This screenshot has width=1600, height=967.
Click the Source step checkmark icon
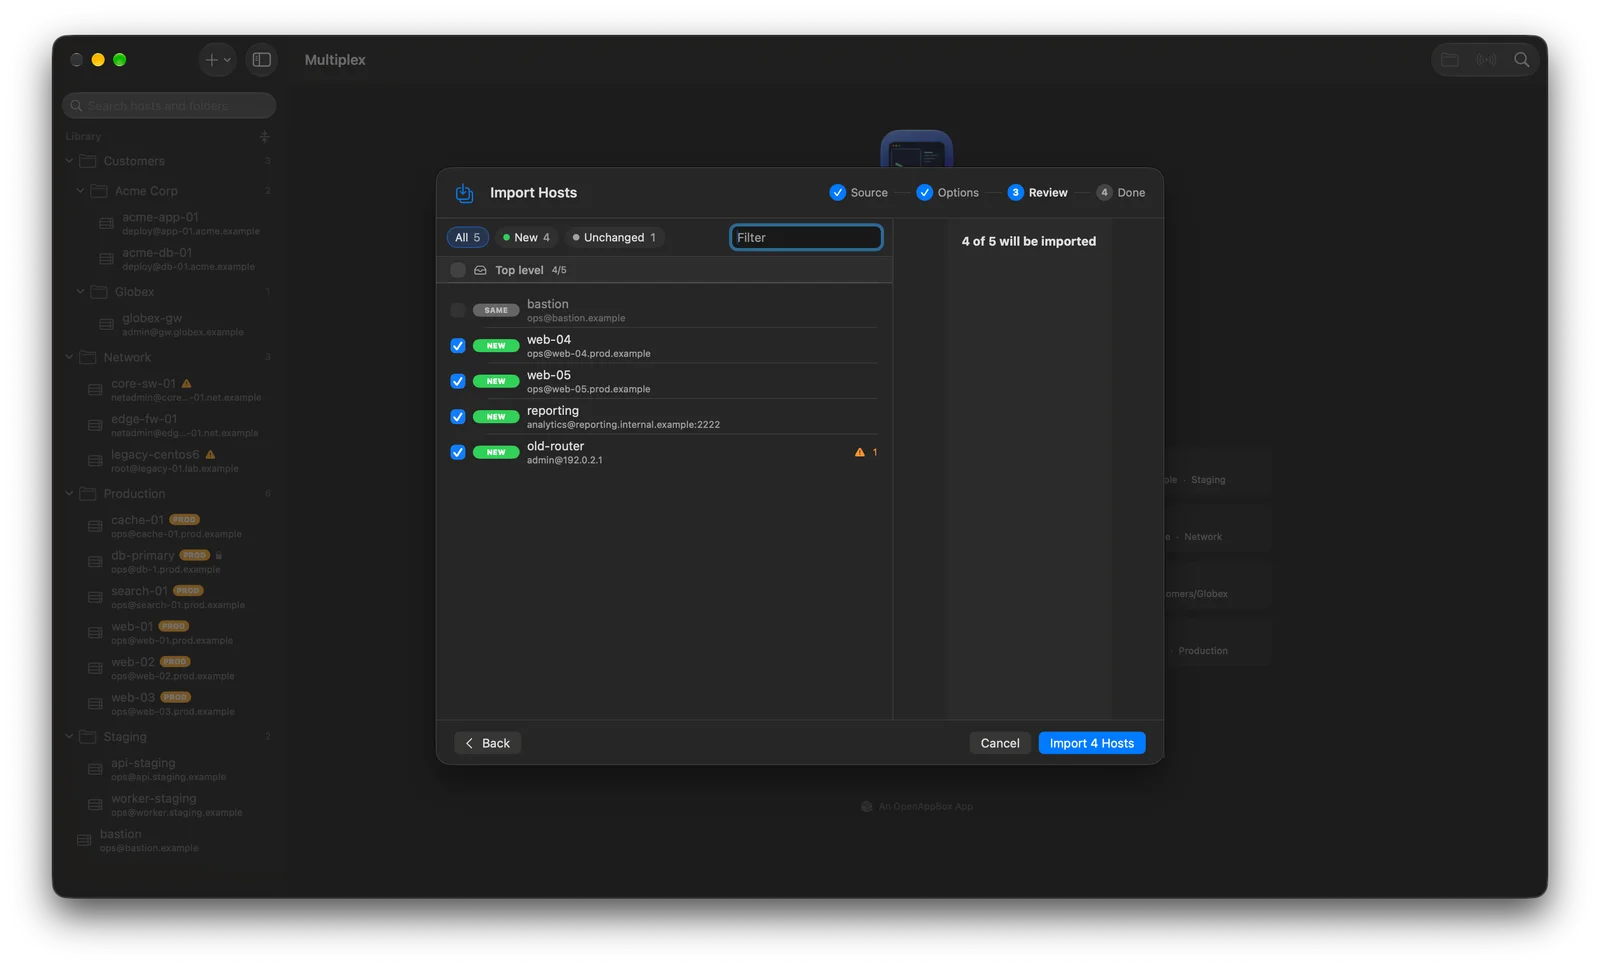(837, 193)
